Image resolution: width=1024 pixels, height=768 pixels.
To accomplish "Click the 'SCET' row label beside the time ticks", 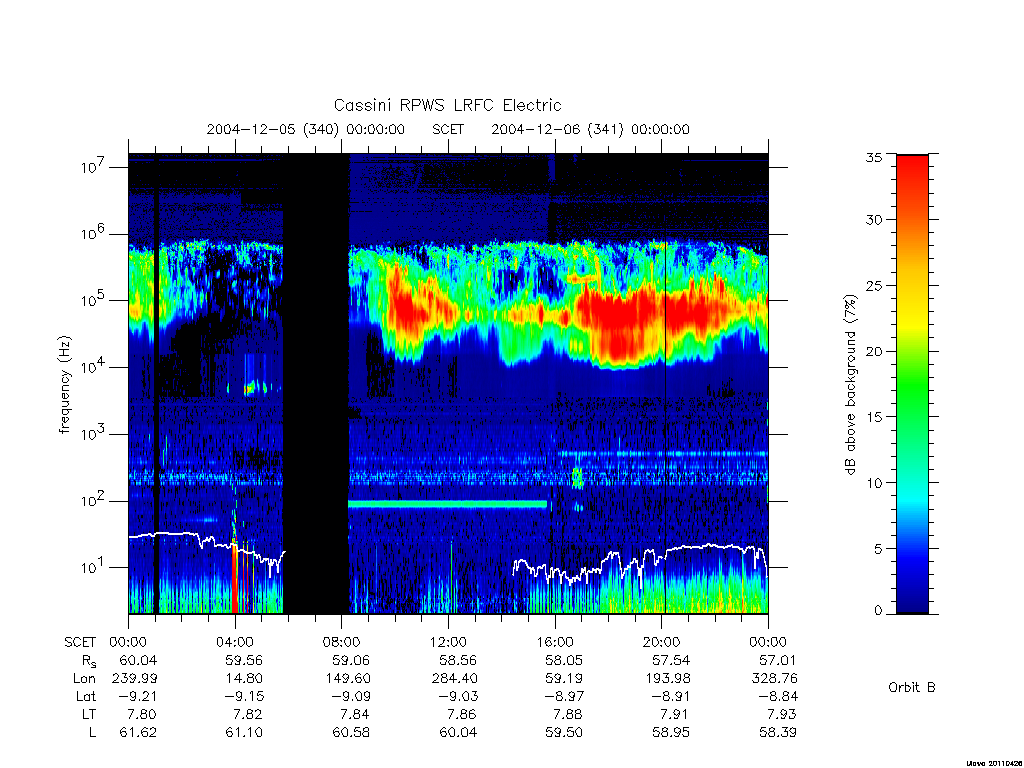I will [80, 642].
